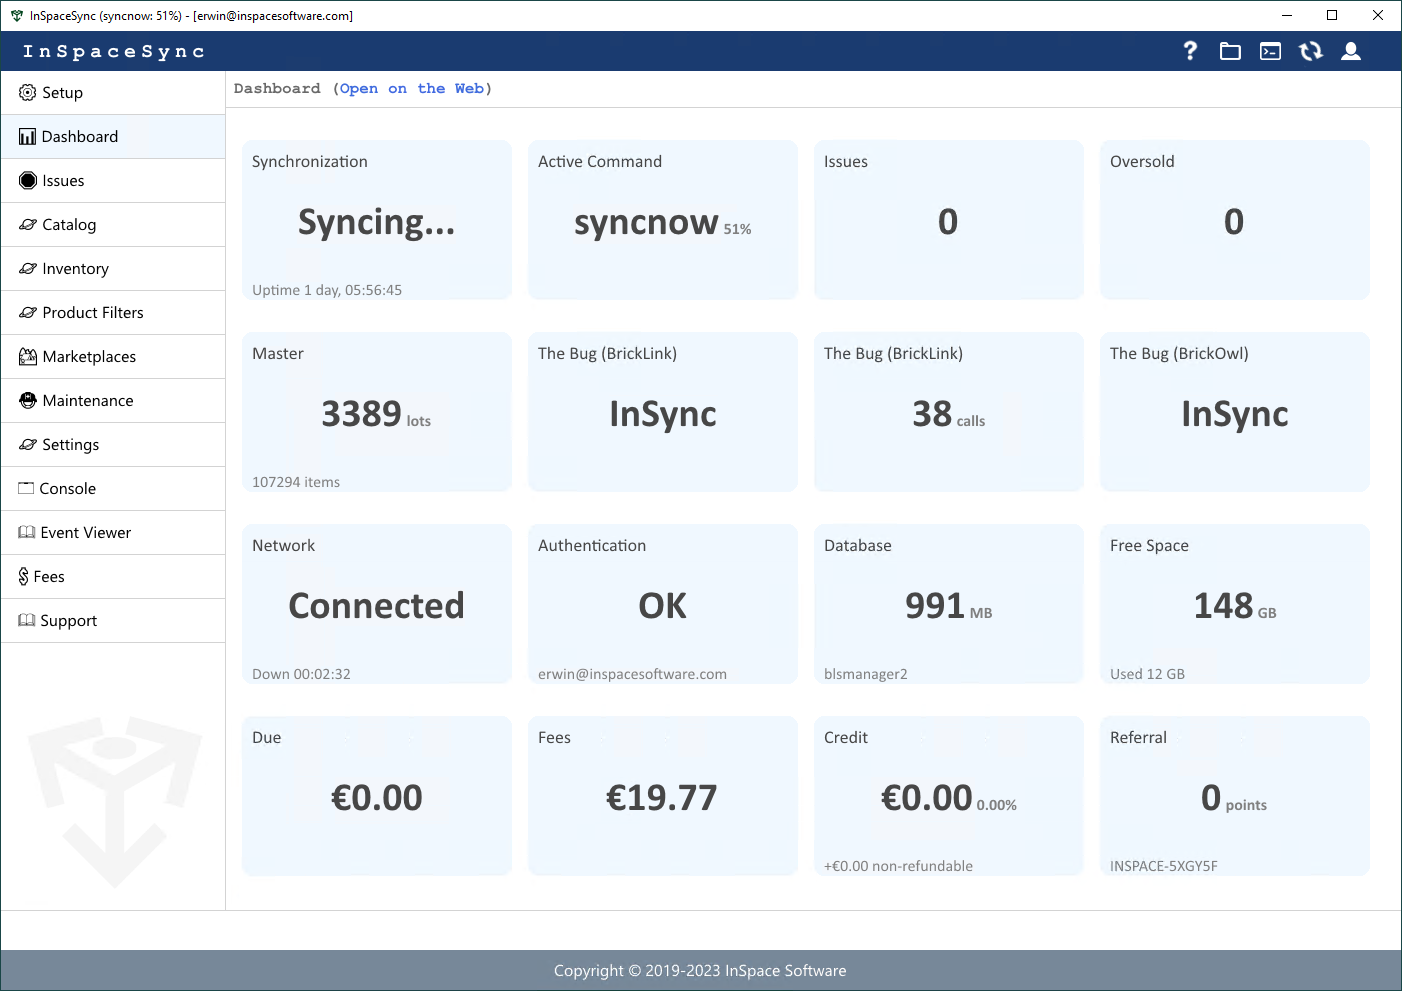Click the Active Command syncnow card
Image resolution: width=1402 pixels, height=991 pixels.
pyautogui.click(x=662, y=220)
